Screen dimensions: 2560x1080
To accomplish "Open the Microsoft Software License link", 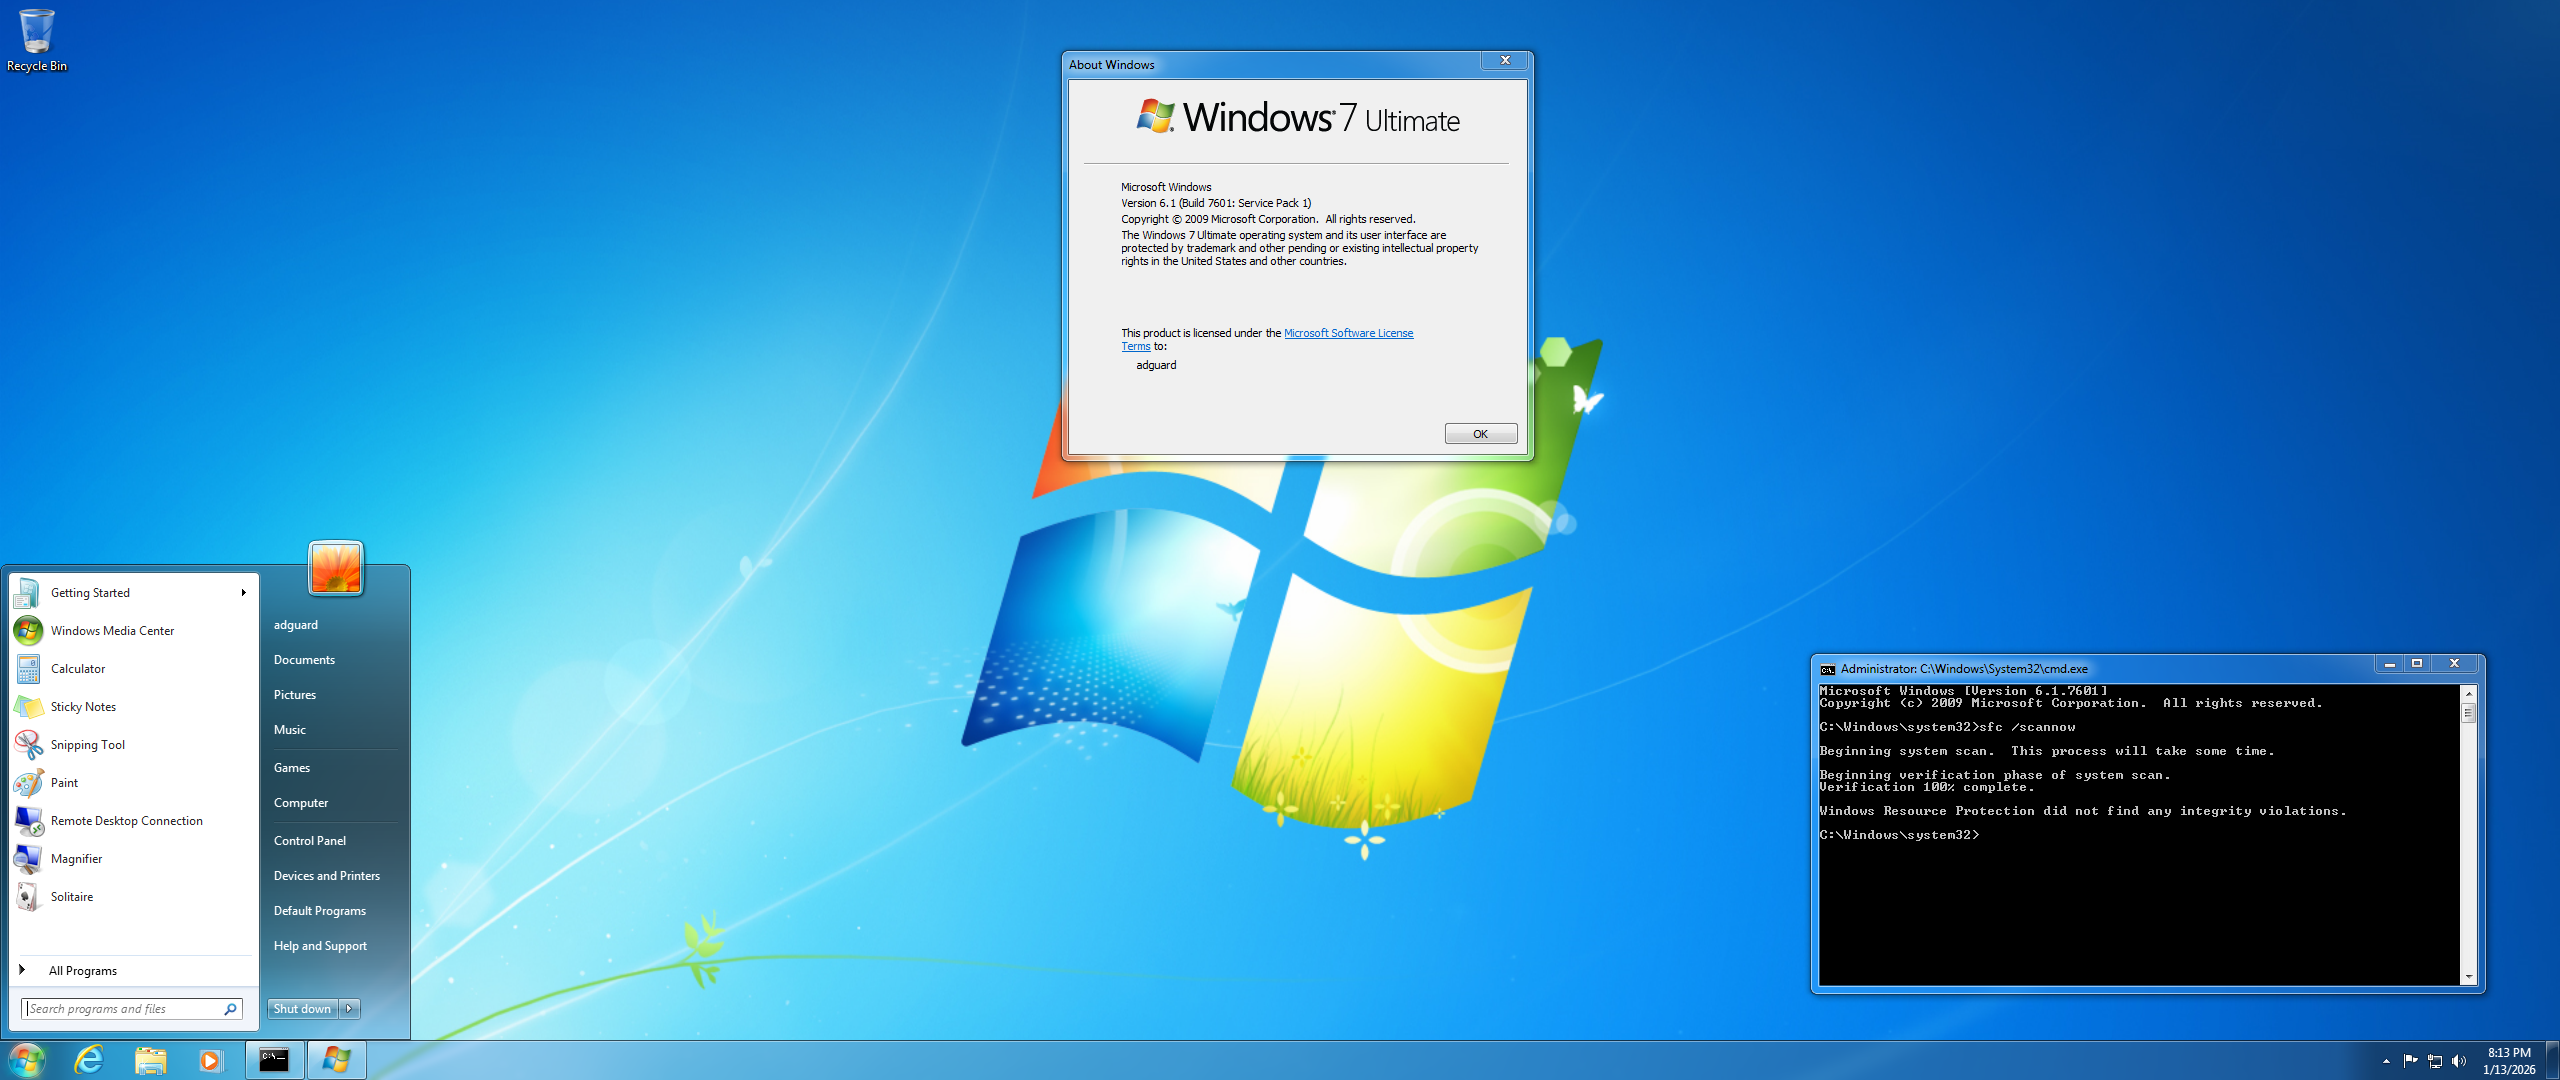I will 1348,334.
